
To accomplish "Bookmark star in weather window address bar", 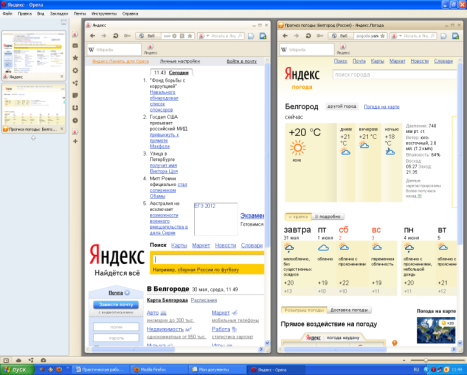I will (x=382, y=36).
